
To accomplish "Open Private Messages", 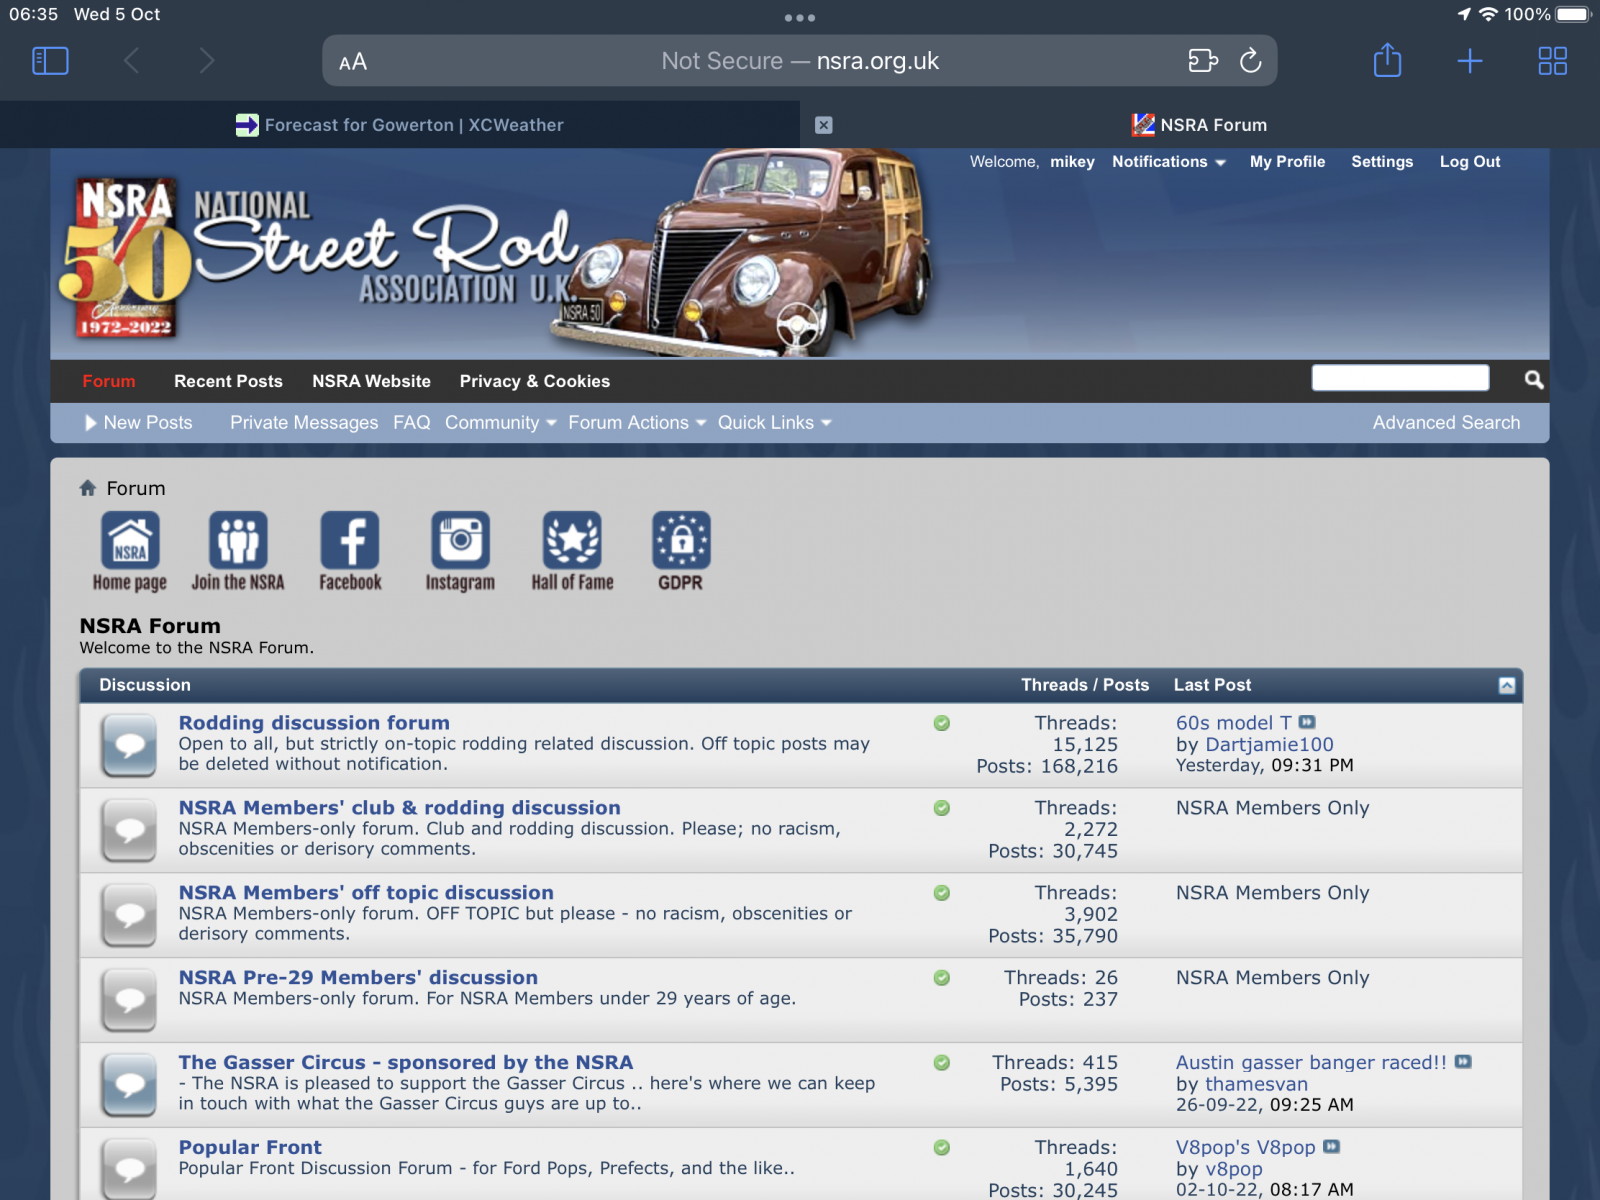I will (304, 423).
